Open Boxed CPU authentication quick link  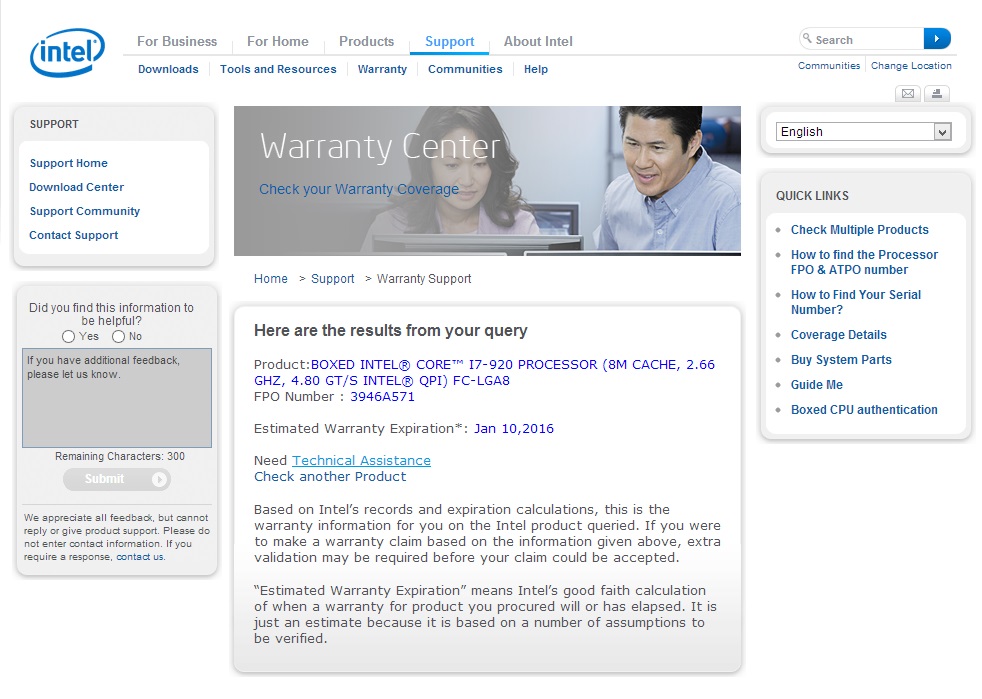pyautogui.click(x=864, y=410)
